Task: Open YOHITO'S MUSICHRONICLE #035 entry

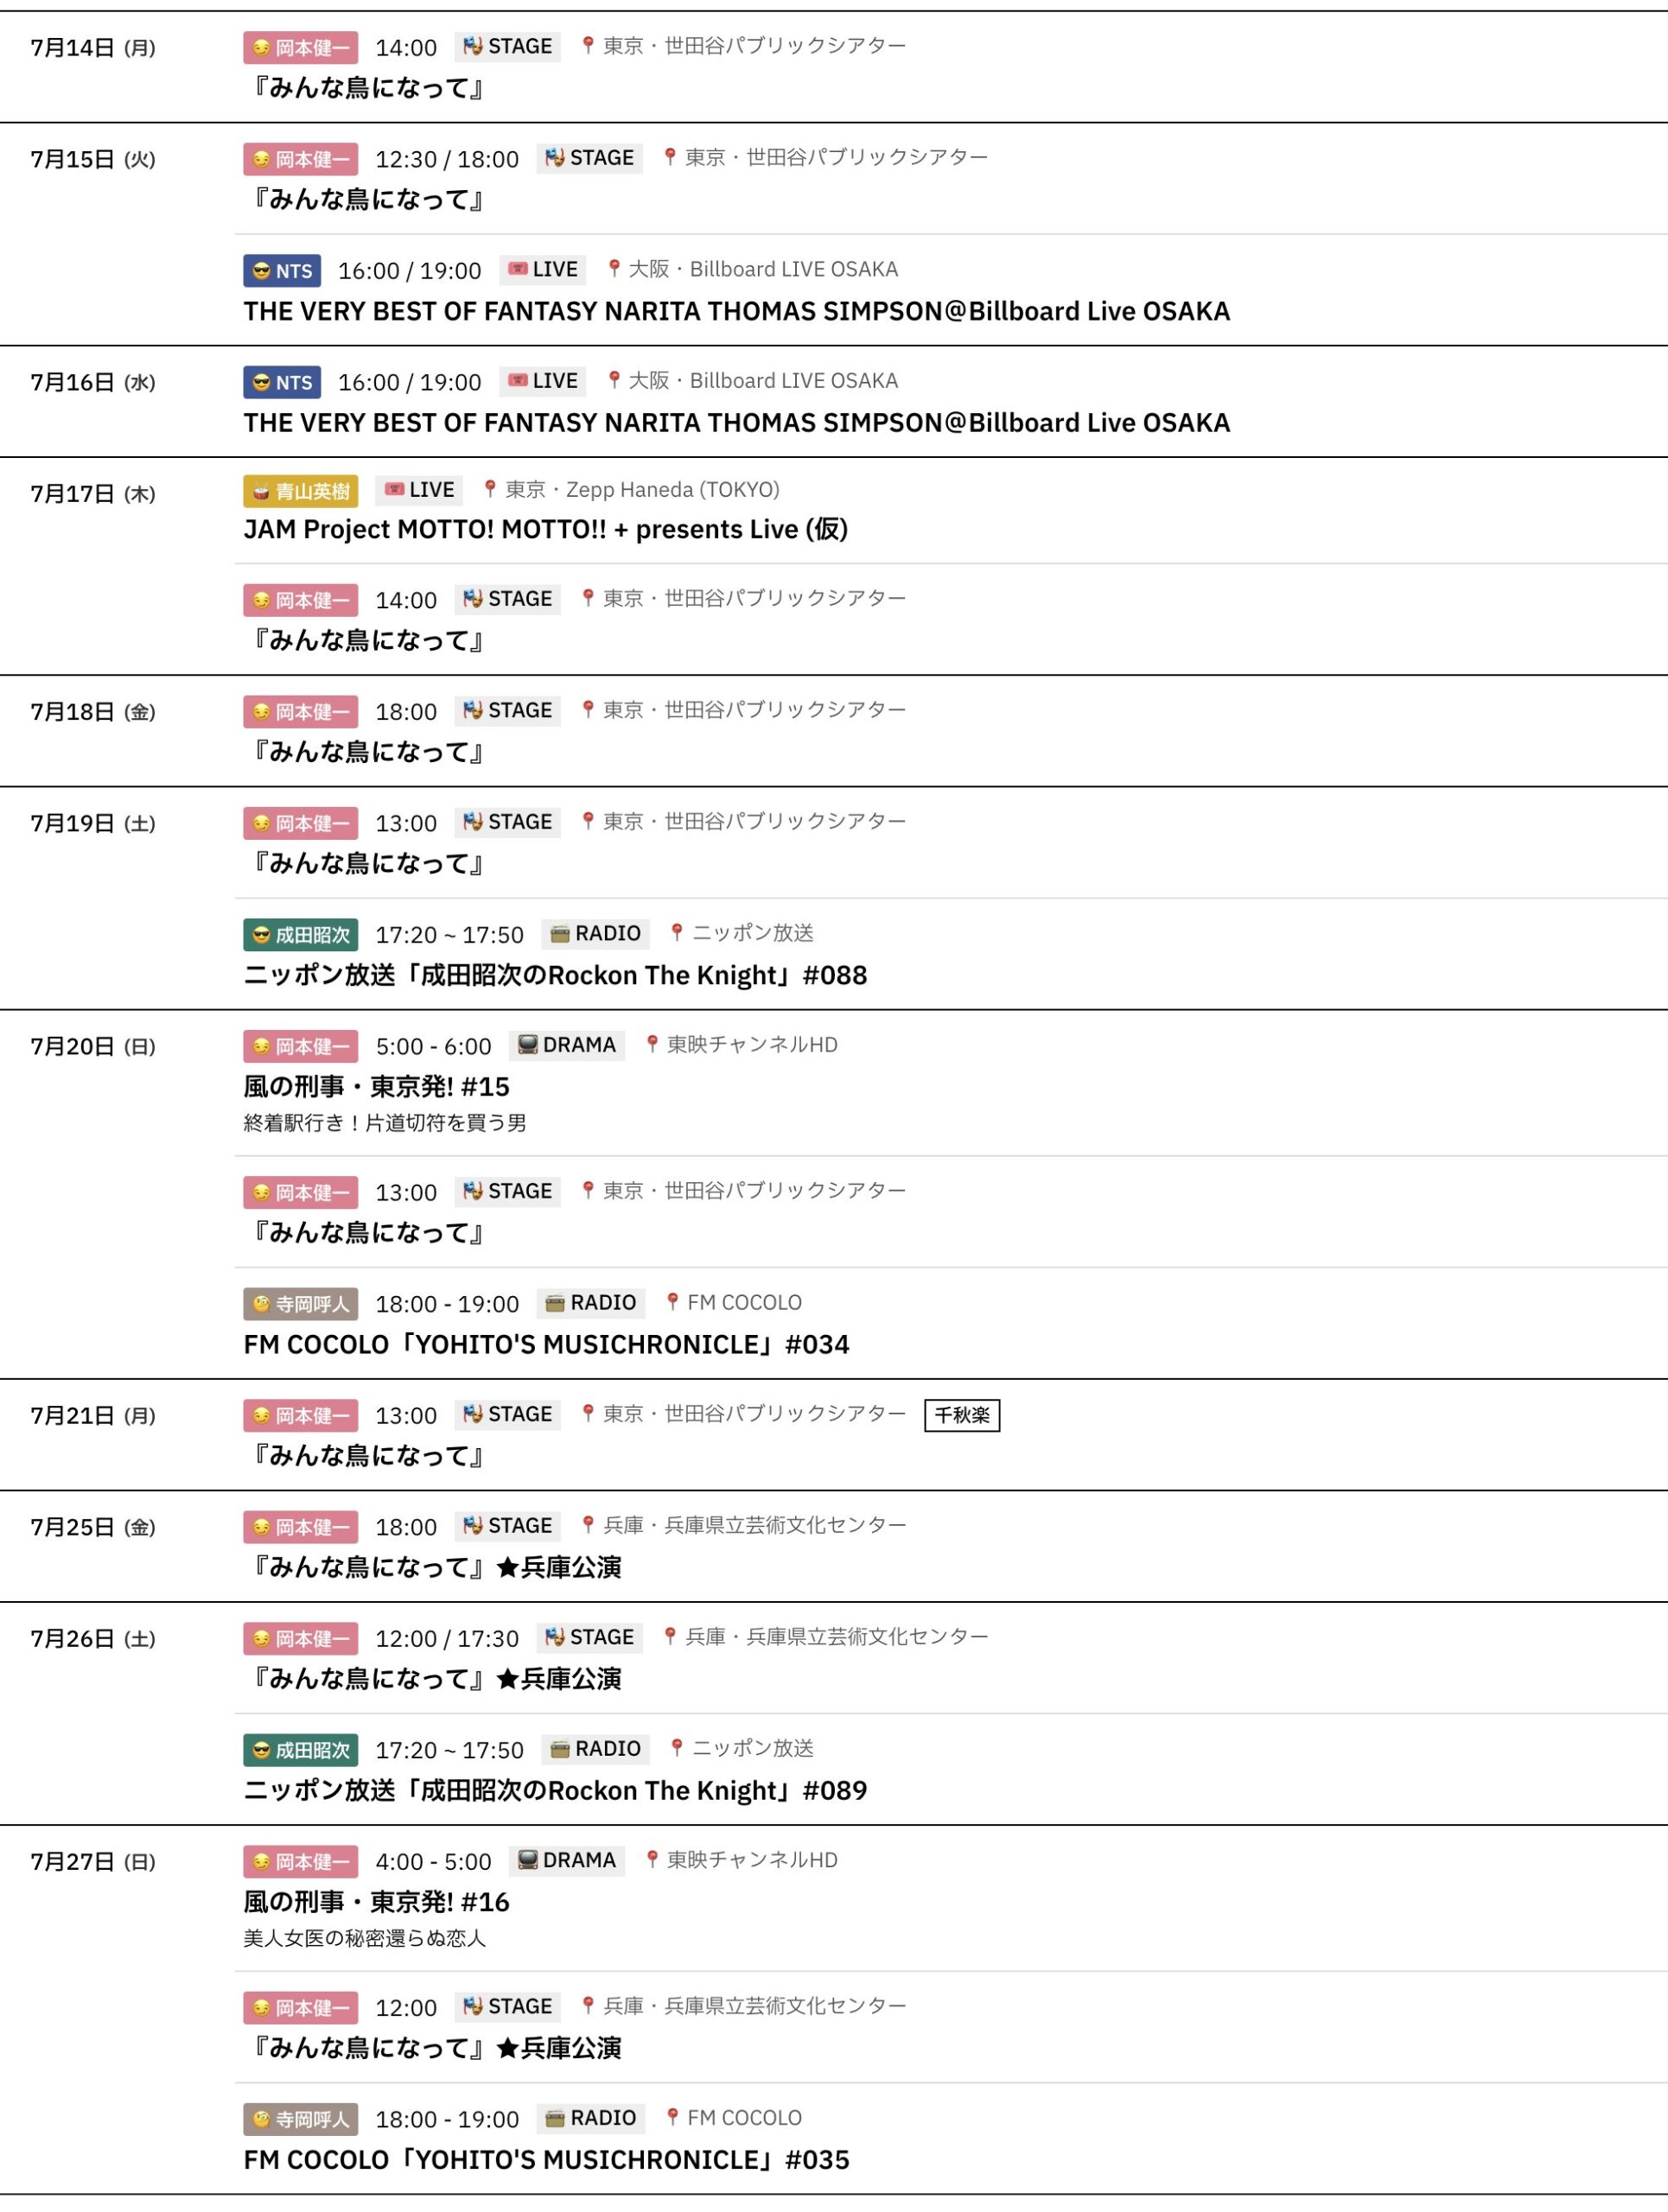Action: pyautogui.click(x=546, y=2159)
